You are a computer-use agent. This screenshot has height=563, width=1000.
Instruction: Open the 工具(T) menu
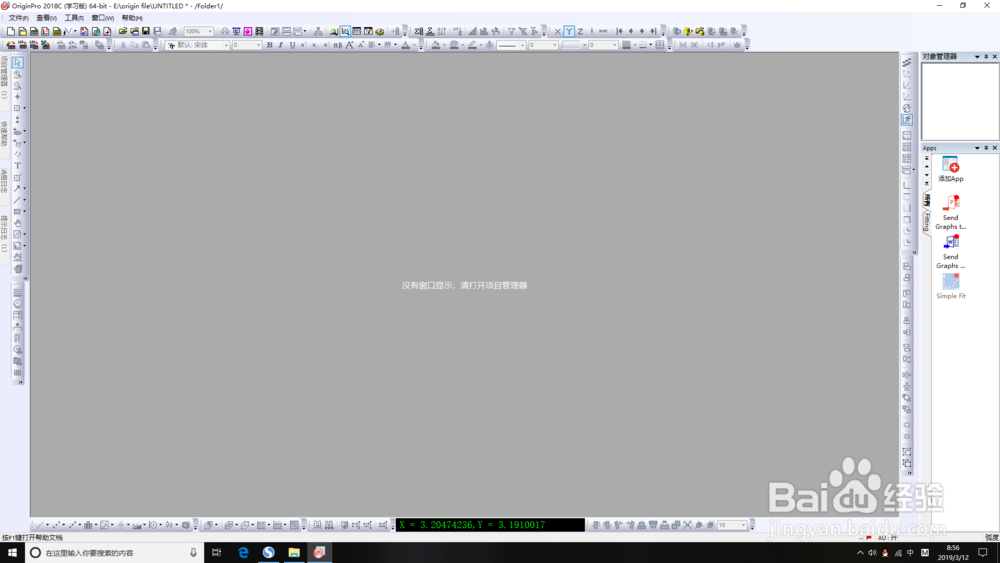pos(74,18)
